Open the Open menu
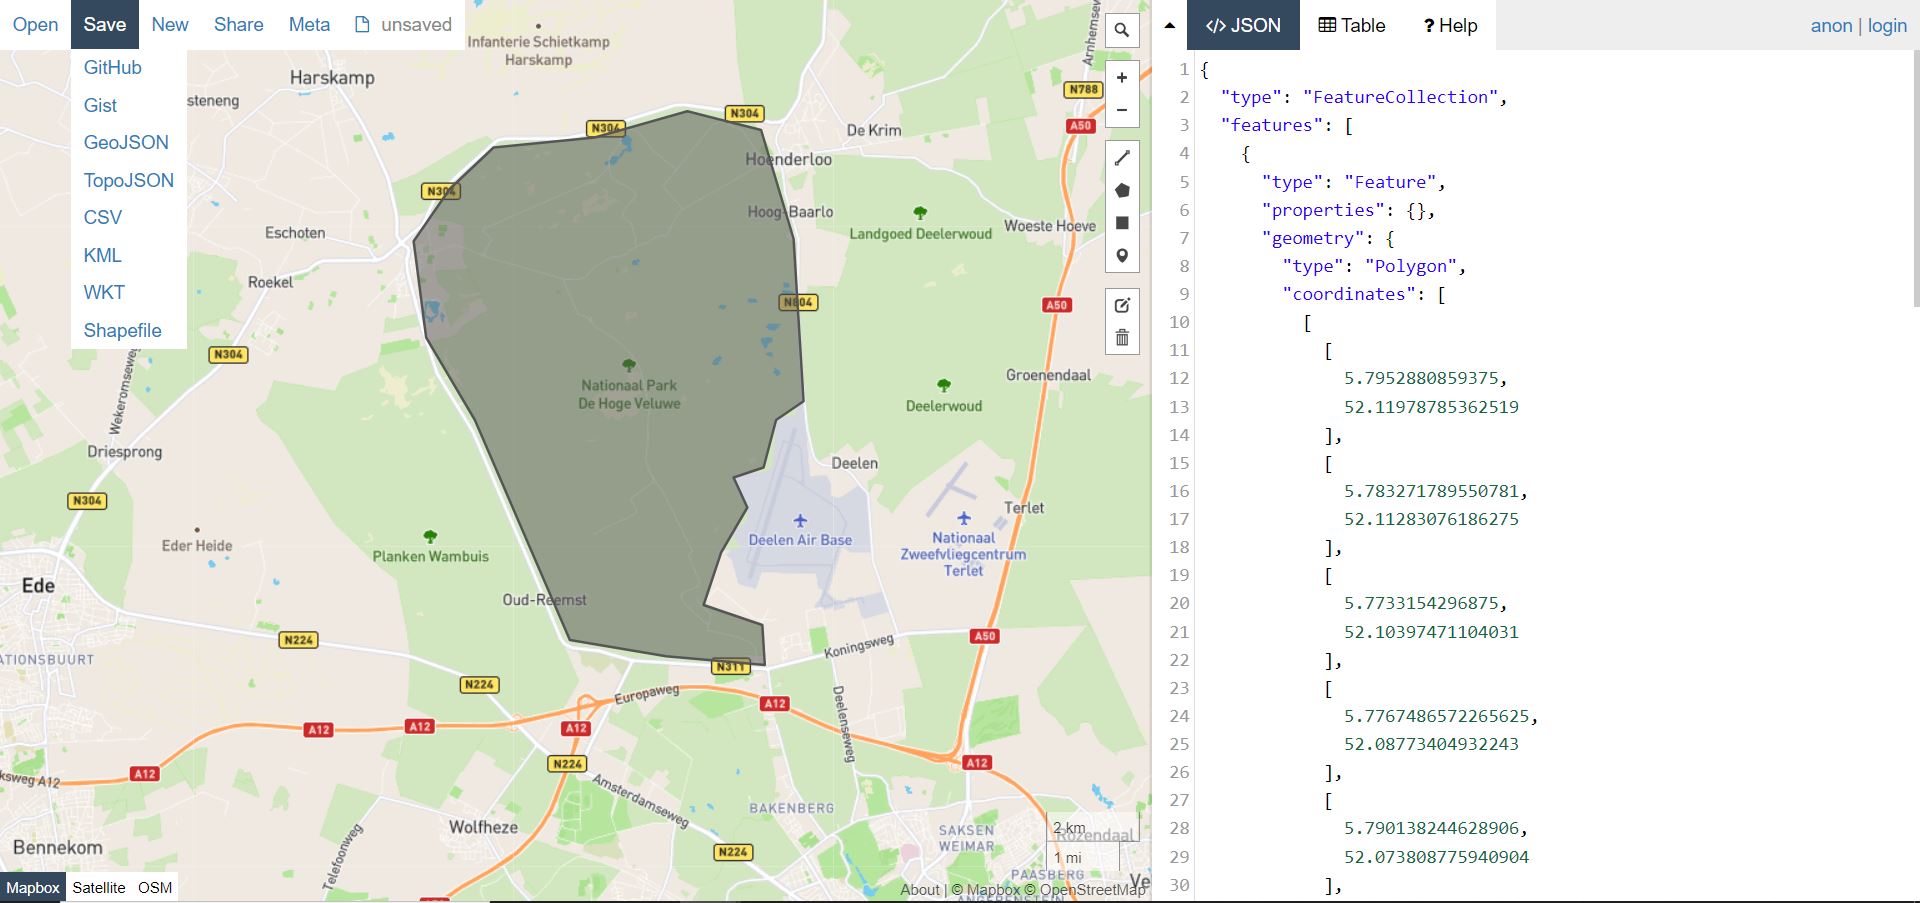 tap(35, 25)
